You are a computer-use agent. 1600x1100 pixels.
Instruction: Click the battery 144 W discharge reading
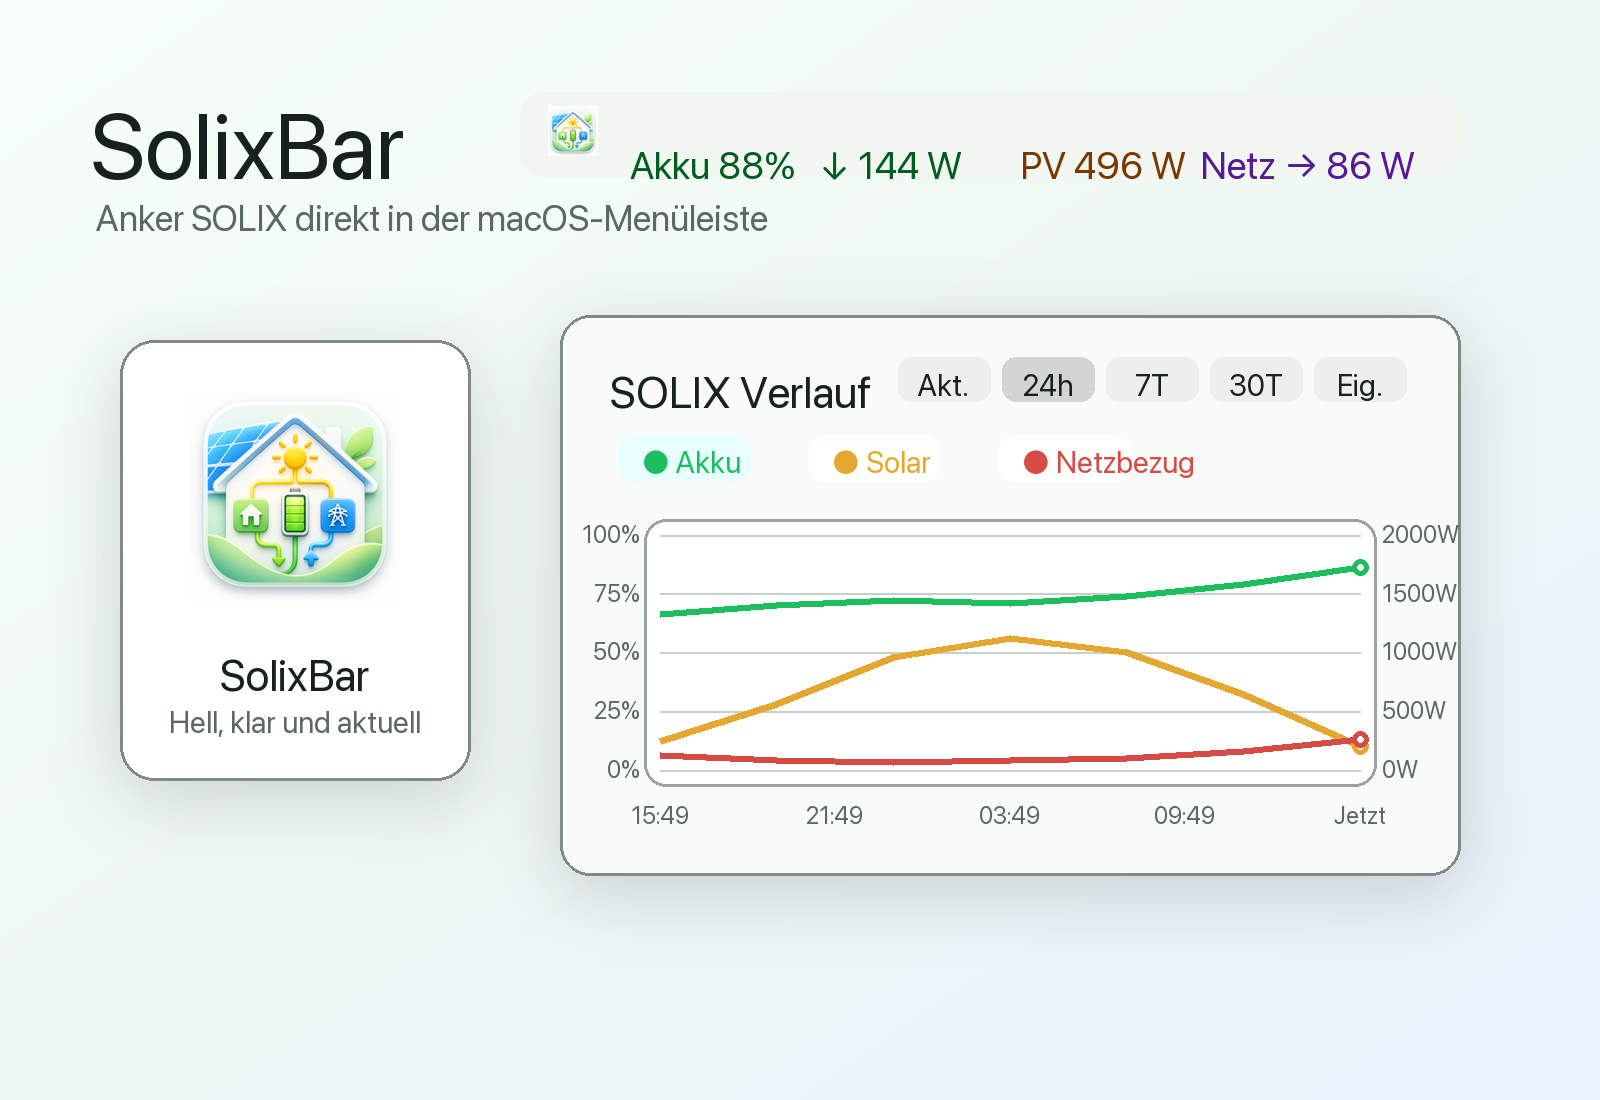pyautogui.click(x=891, y=166)
